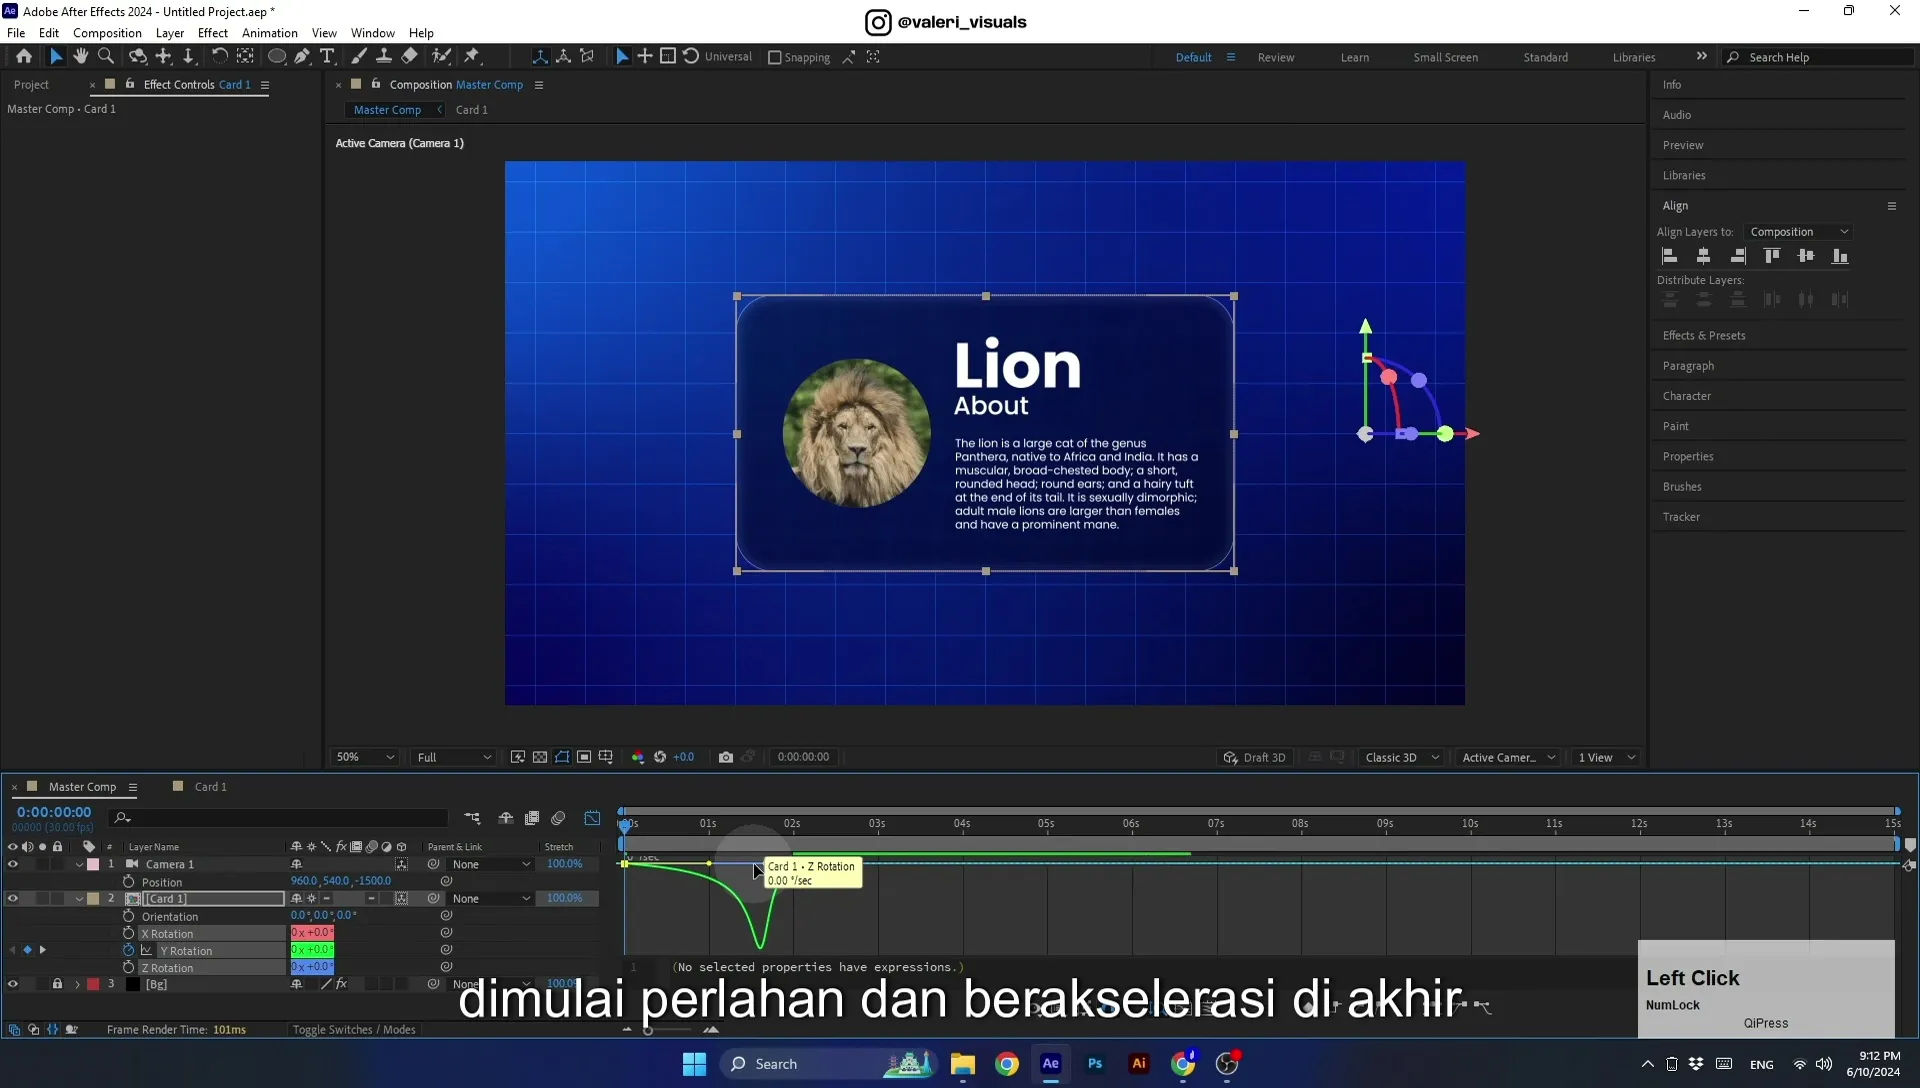The width and height of the screenshot is (1920, 1088).
Task: Click Toggle Switches / Modes button
Action: click(354, 1030)
